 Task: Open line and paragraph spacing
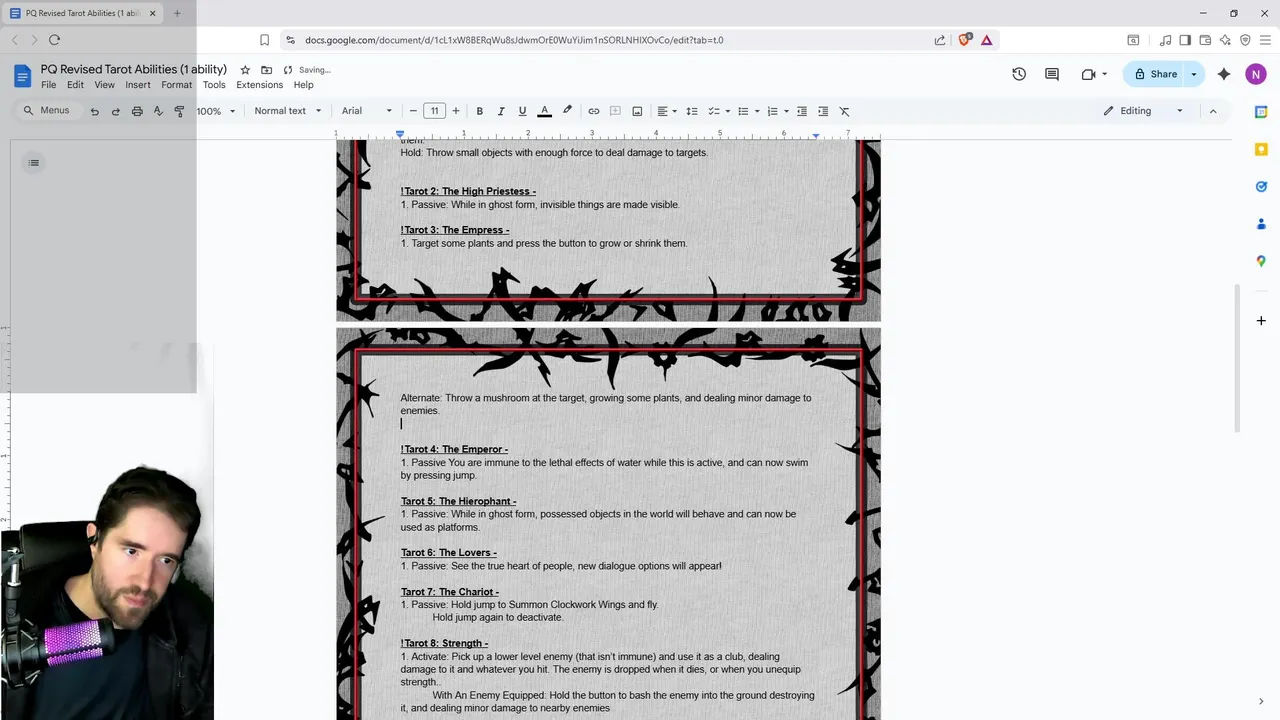(692, 111)
